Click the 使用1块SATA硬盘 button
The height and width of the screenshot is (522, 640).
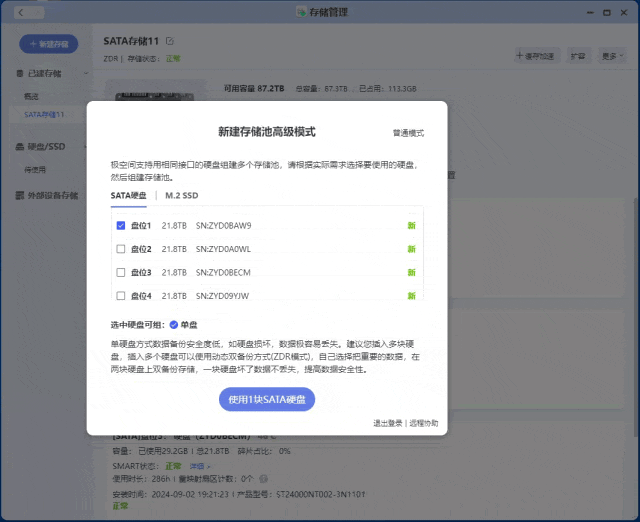[x=267, y=400]
